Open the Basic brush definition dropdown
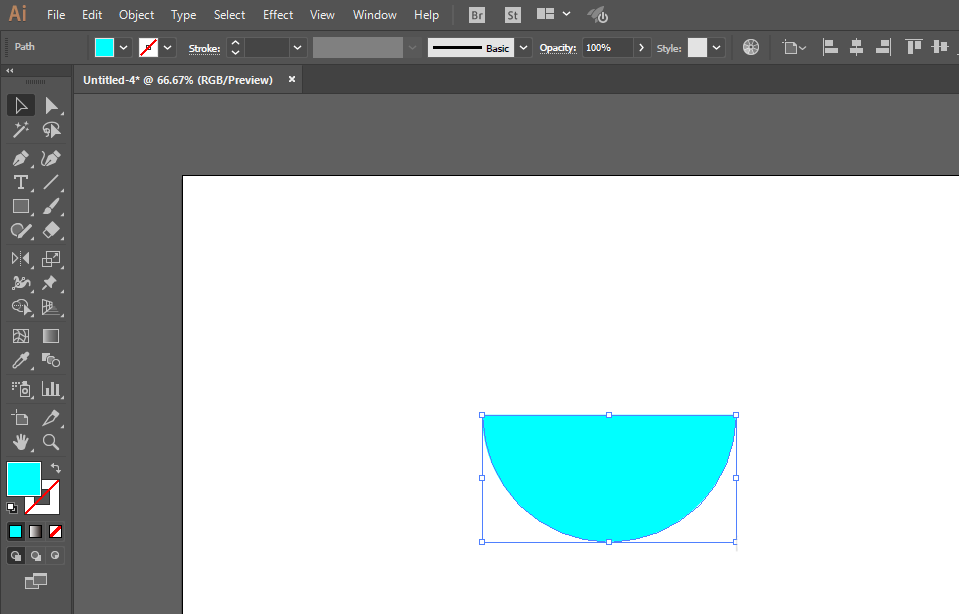This screenshot has height=614, width=959. [x=524, y=48]
